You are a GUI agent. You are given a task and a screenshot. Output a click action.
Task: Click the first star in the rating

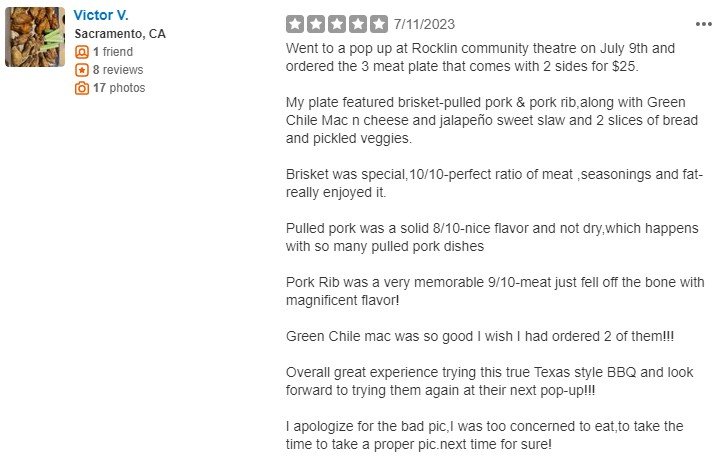[295, 24]
